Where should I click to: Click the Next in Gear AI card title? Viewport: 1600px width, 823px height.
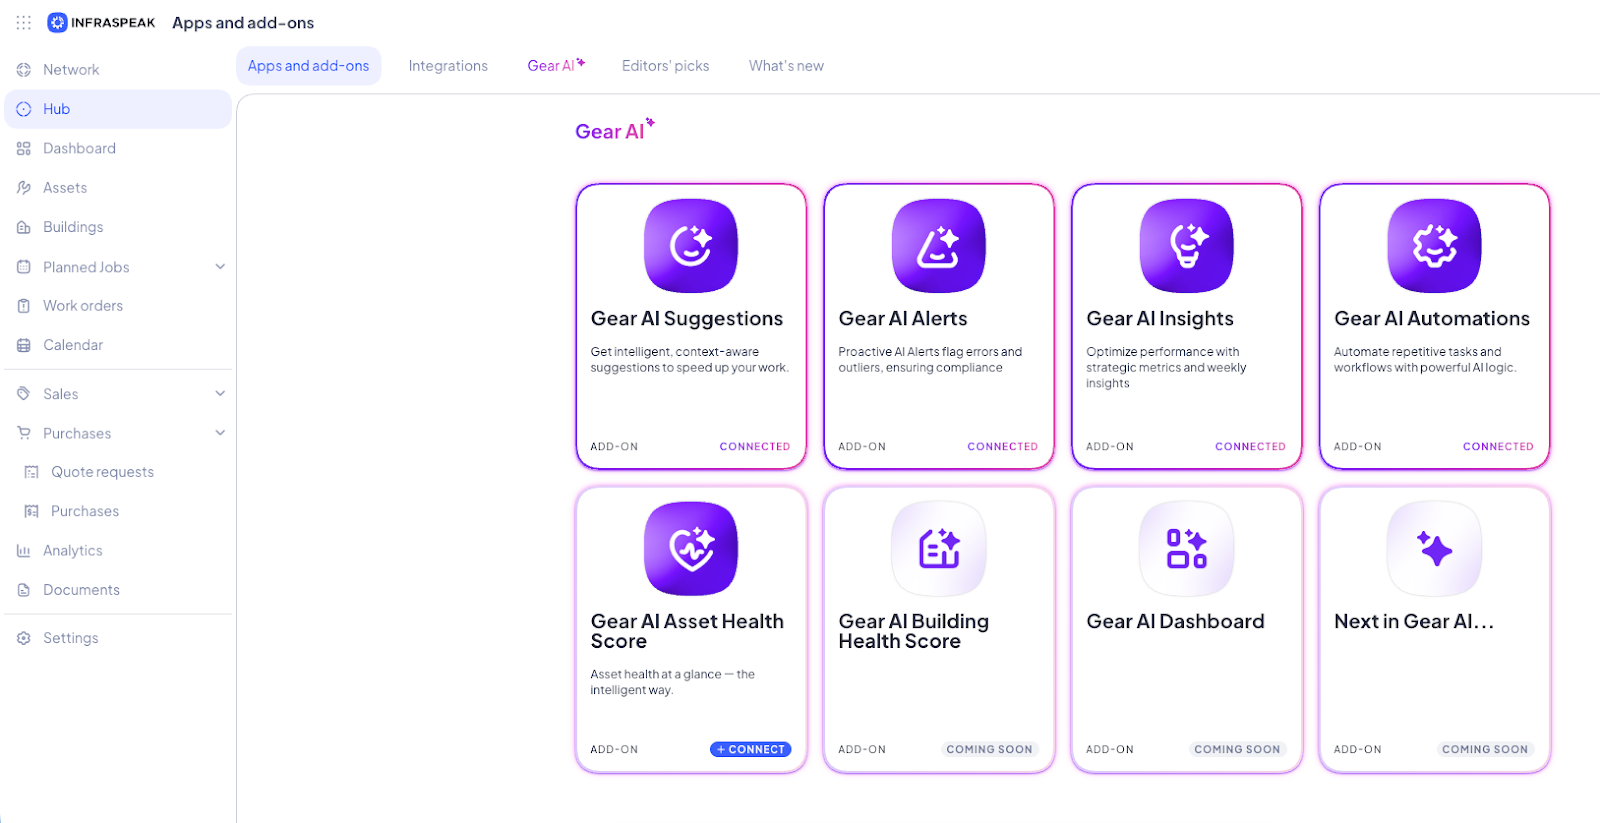pyautogui.click(x=1414, y=621)
